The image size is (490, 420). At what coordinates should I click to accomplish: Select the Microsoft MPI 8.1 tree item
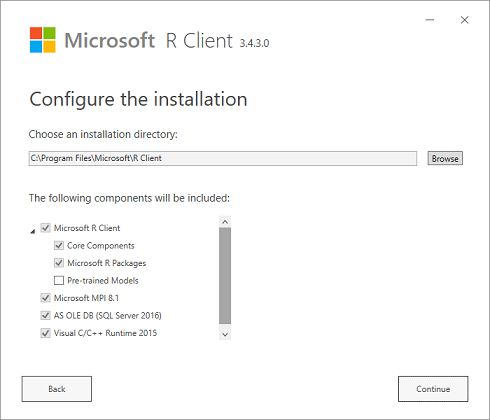pos(86,298)
